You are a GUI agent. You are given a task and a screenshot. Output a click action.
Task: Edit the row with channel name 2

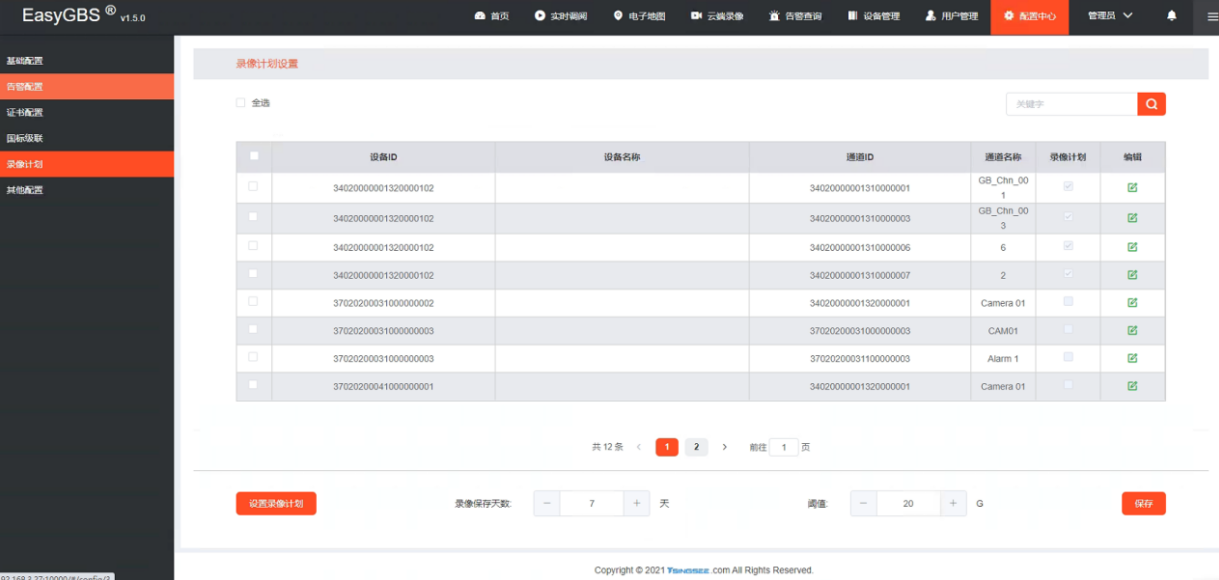[1132, 275]
